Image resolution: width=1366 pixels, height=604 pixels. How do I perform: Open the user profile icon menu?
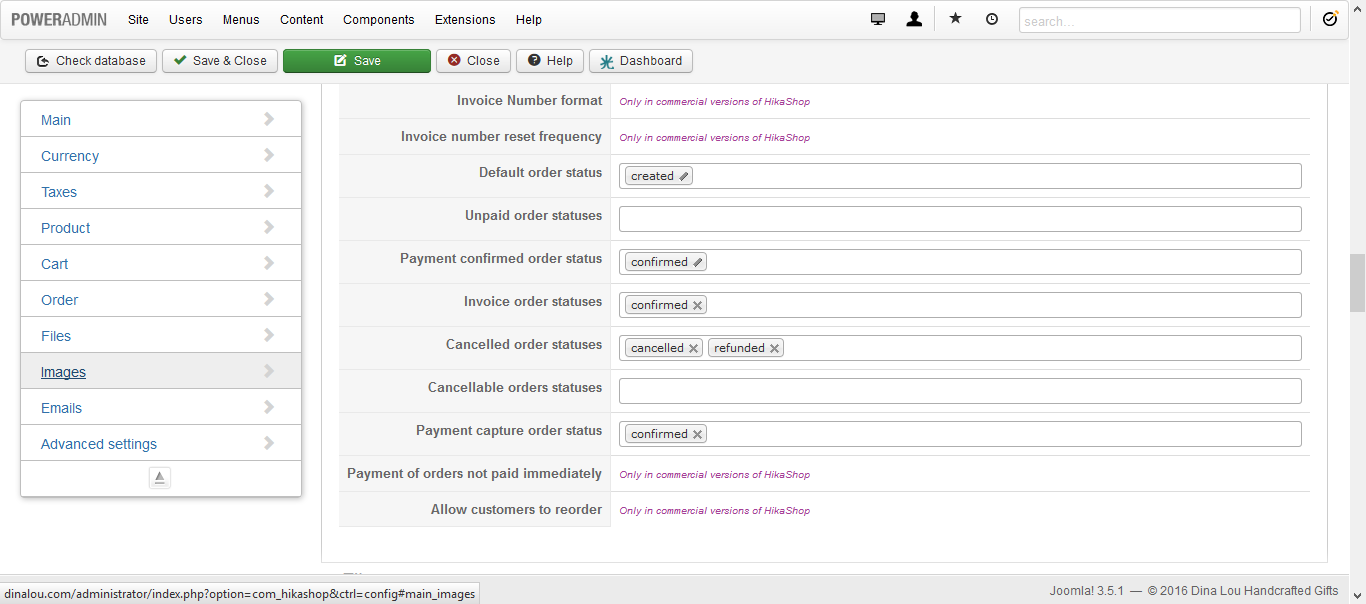[914, 19]
